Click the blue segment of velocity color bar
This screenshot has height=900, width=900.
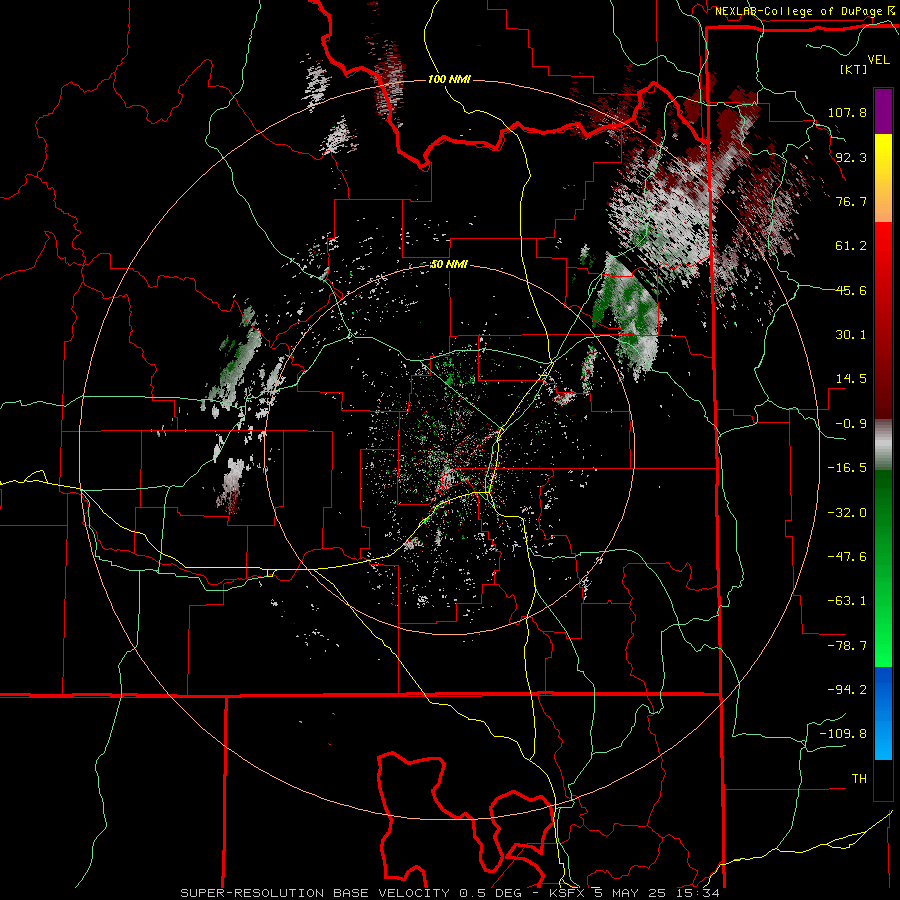click(883, 713)
